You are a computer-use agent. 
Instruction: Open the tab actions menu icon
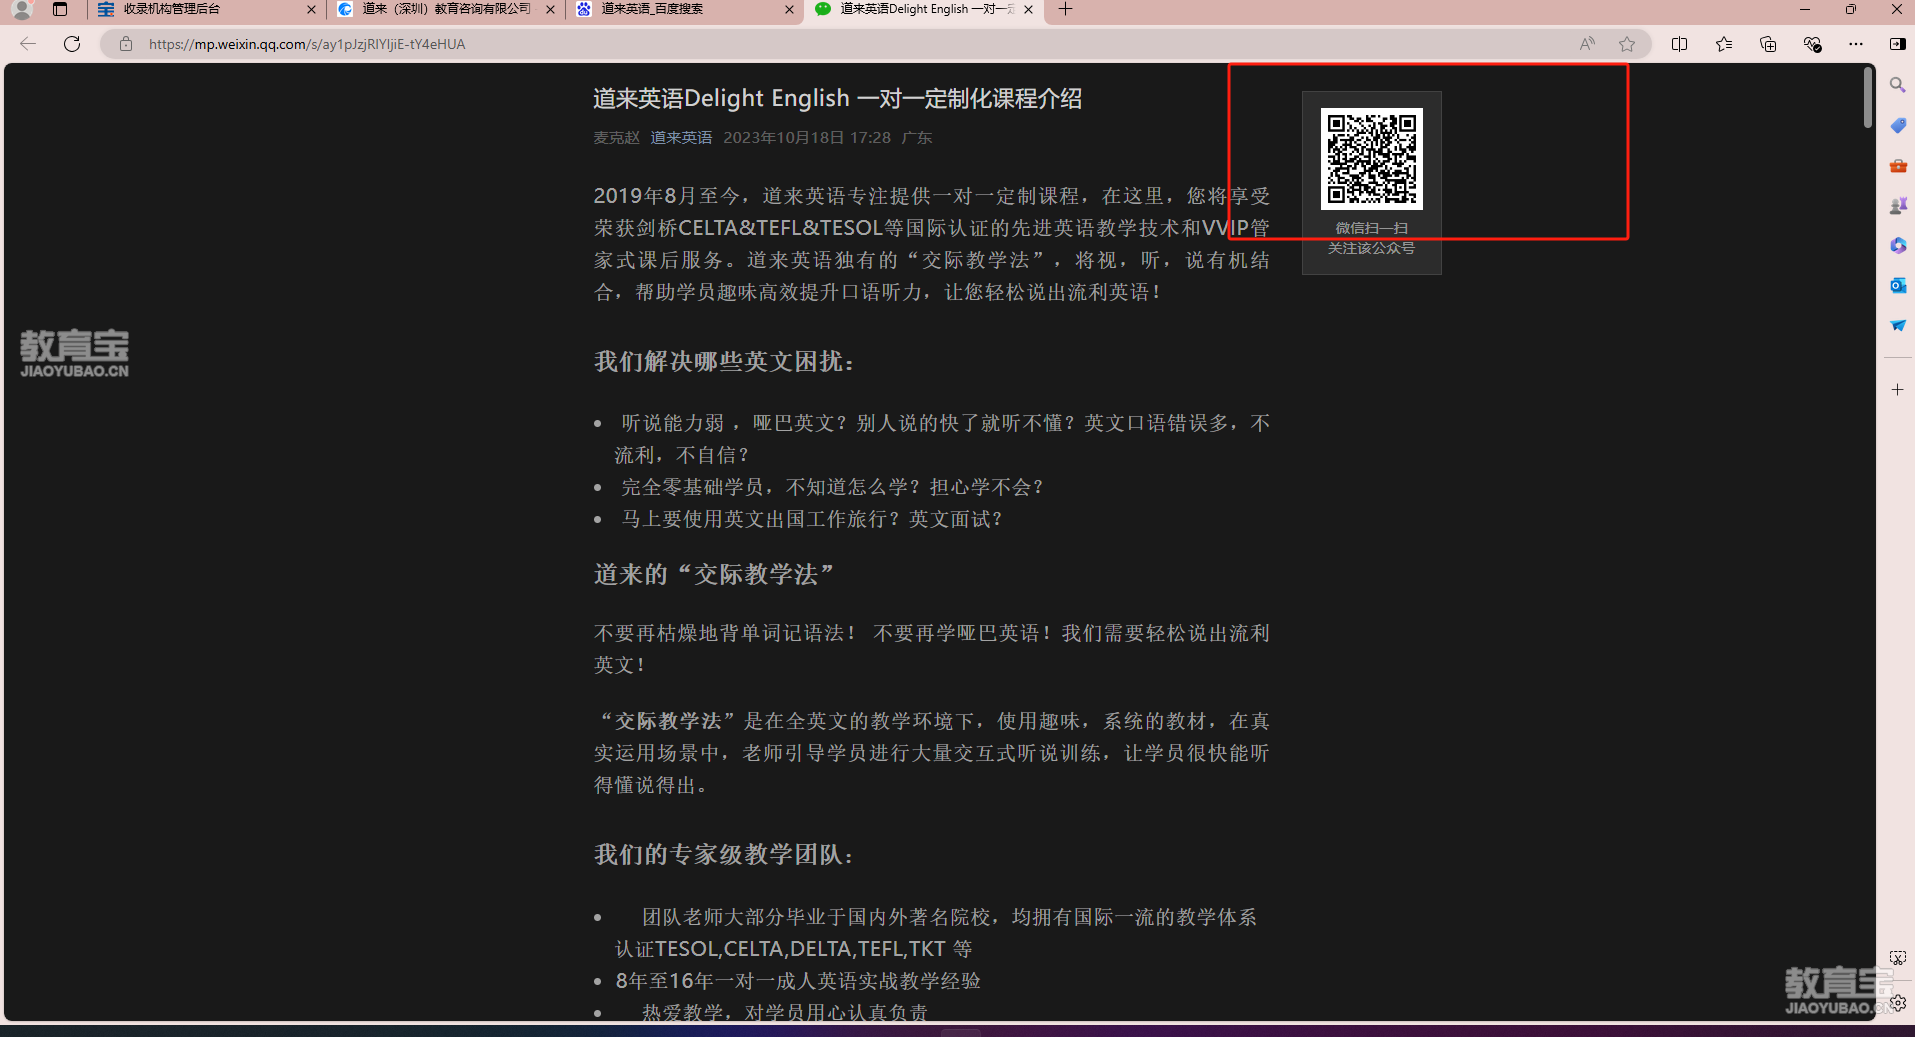(60, 9)
